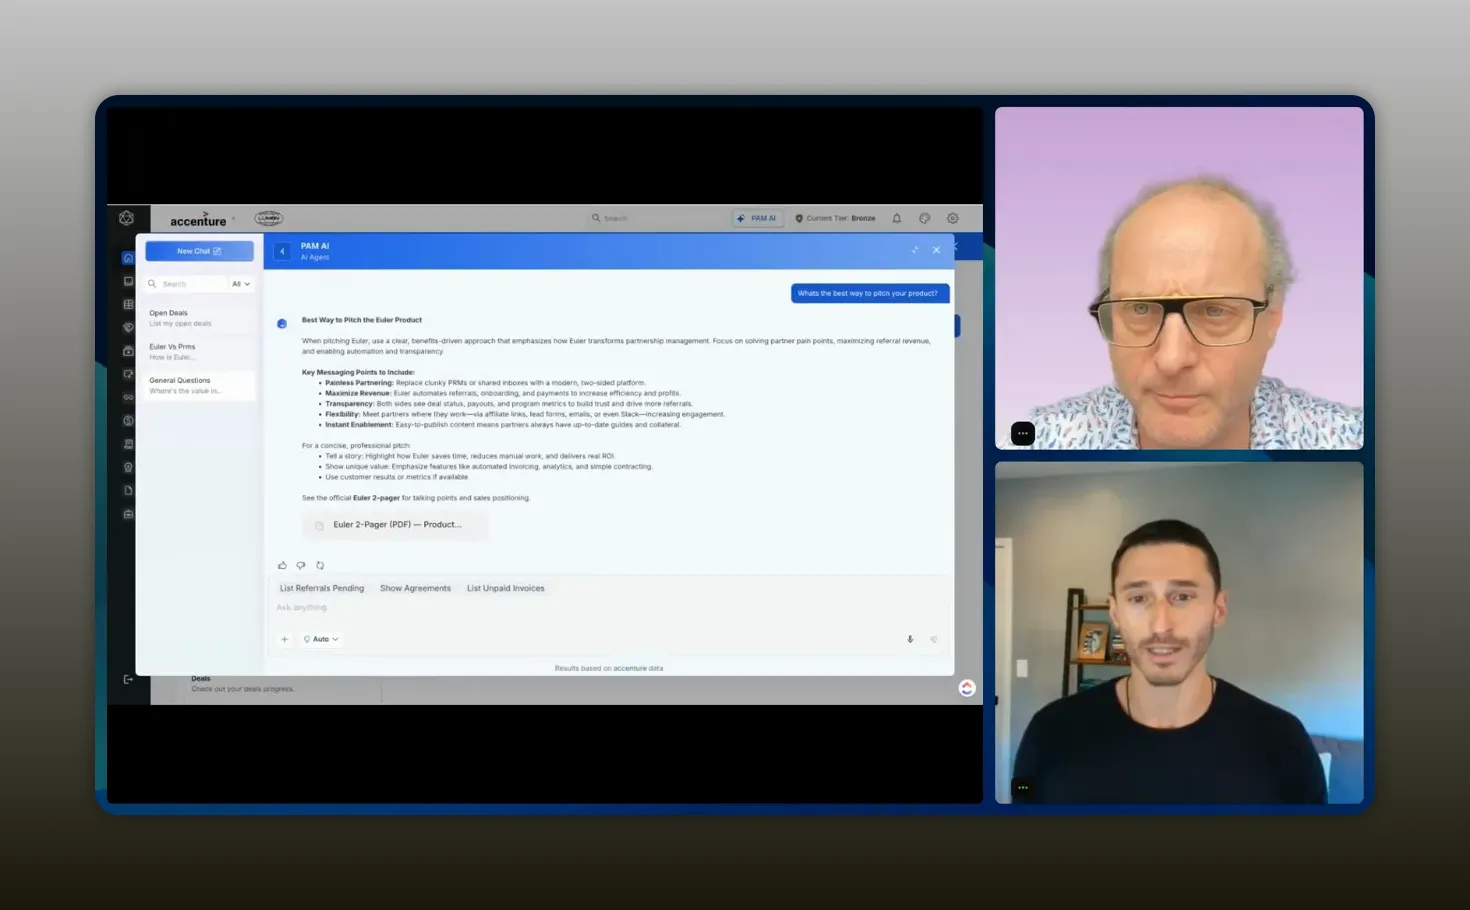Click the document file icon in sidebar
Screen dimensions: 1470x910
pyautogui.click(x=128, y=490)
